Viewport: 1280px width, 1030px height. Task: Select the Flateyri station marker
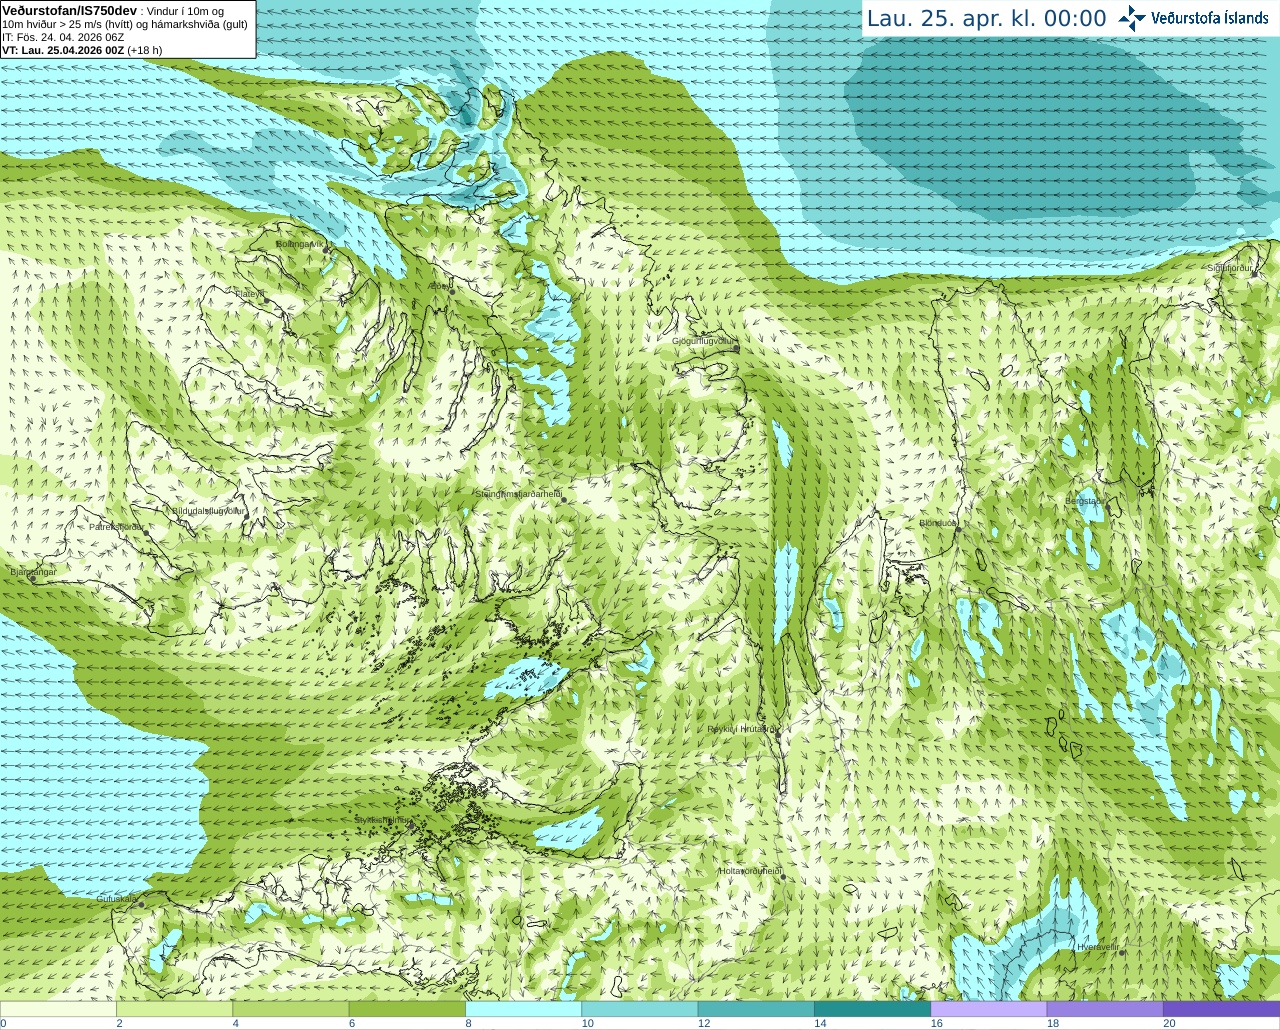(x=265, y=299)
